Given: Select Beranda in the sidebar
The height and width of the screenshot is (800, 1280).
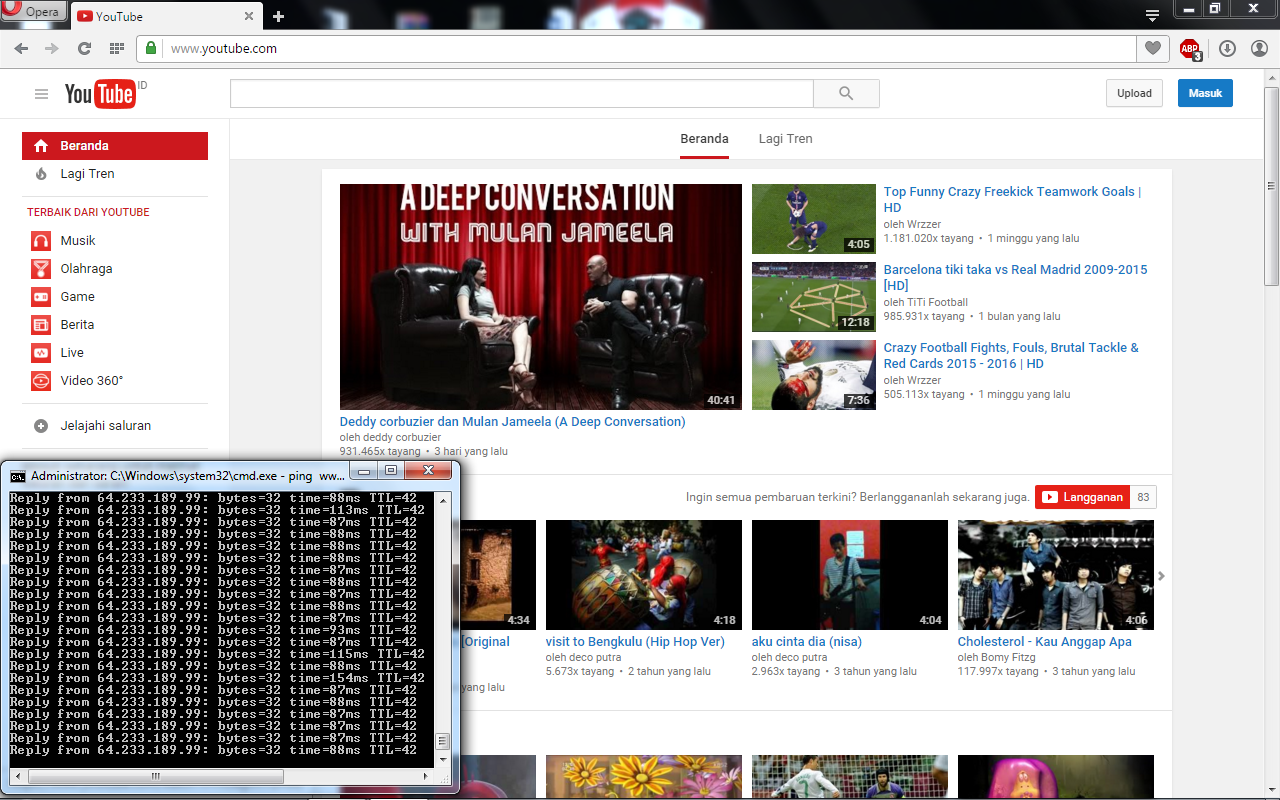Looking at the screenshot, I should tap(115, 146).
